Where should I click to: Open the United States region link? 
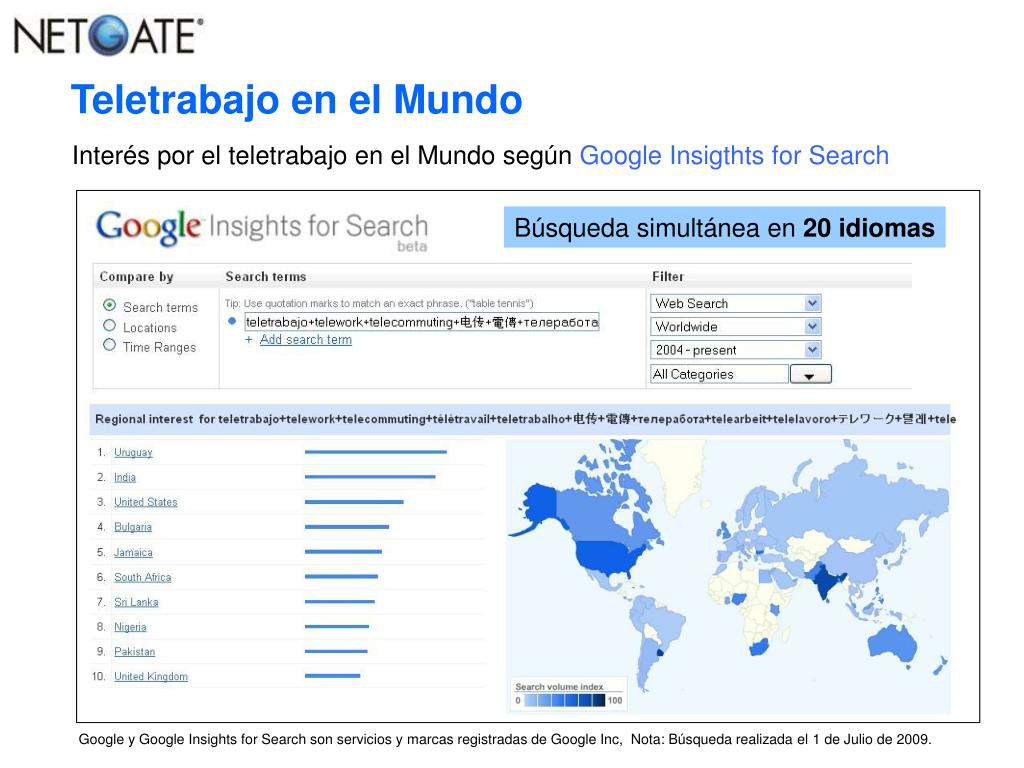(146, 502)
